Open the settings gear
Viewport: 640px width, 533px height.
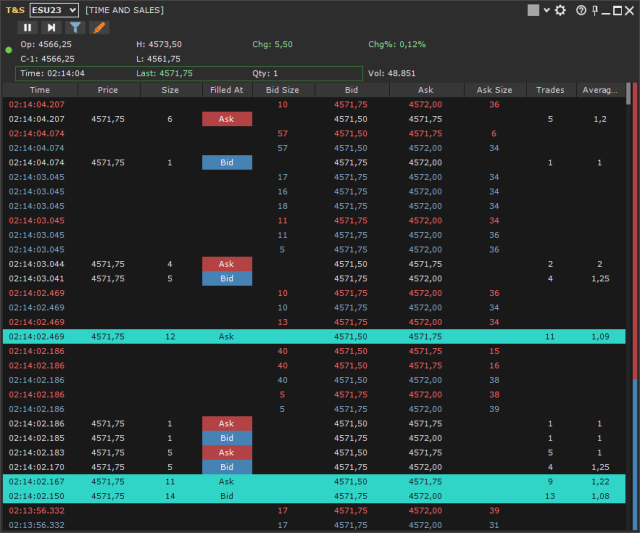point(560,10)
